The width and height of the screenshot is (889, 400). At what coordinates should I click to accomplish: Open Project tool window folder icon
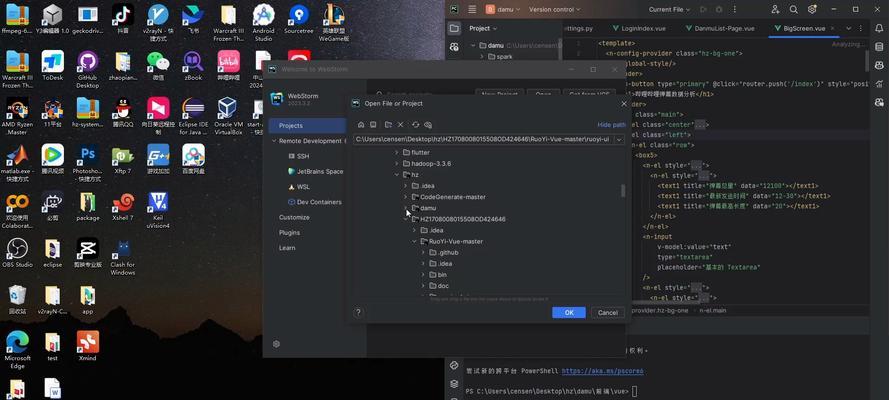pos(454,28)
